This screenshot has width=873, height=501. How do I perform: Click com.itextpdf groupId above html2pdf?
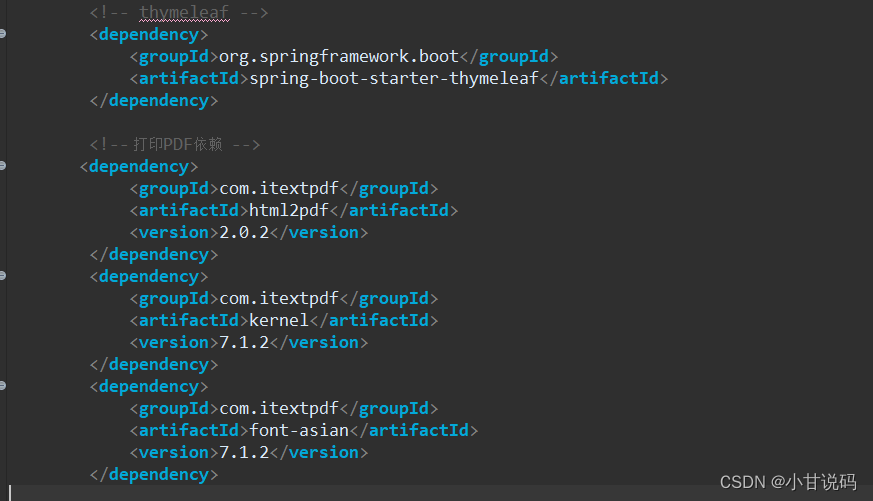click(279, 188)
